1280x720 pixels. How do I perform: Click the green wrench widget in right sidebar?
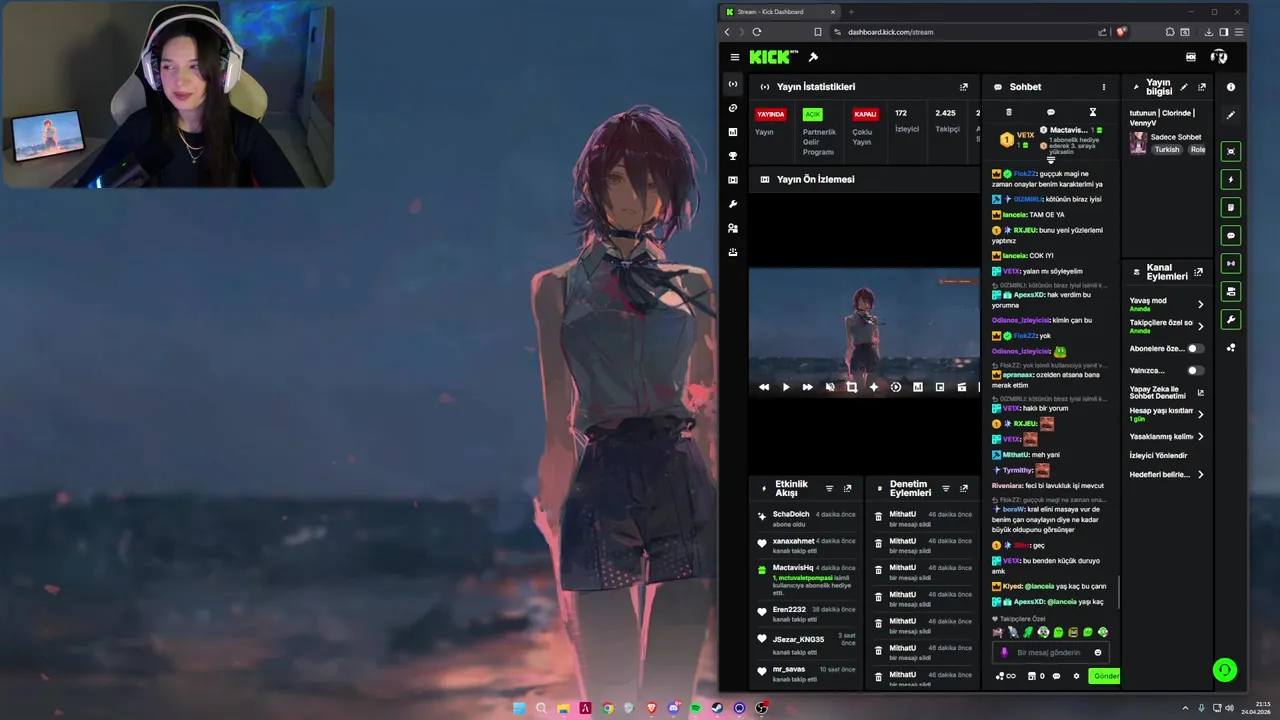pos(1231,320)
